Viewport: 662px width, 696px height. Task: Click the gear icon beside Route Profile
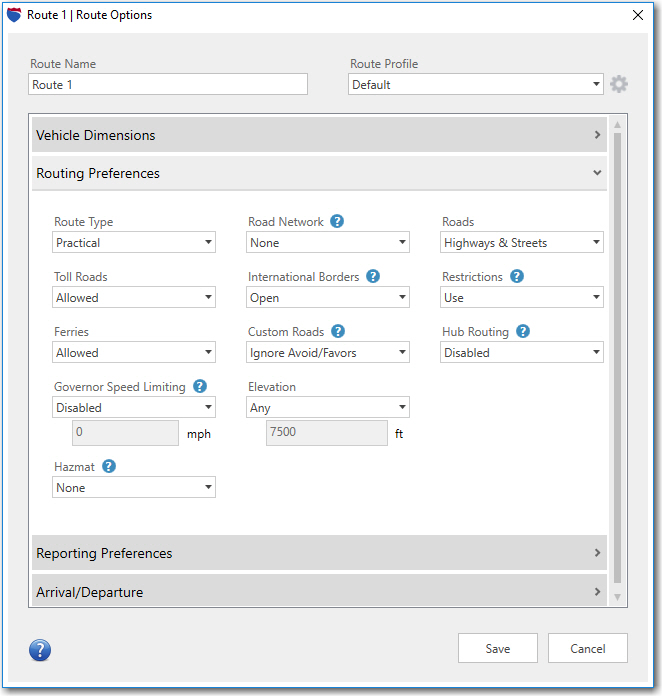click(x=619, y=84)
